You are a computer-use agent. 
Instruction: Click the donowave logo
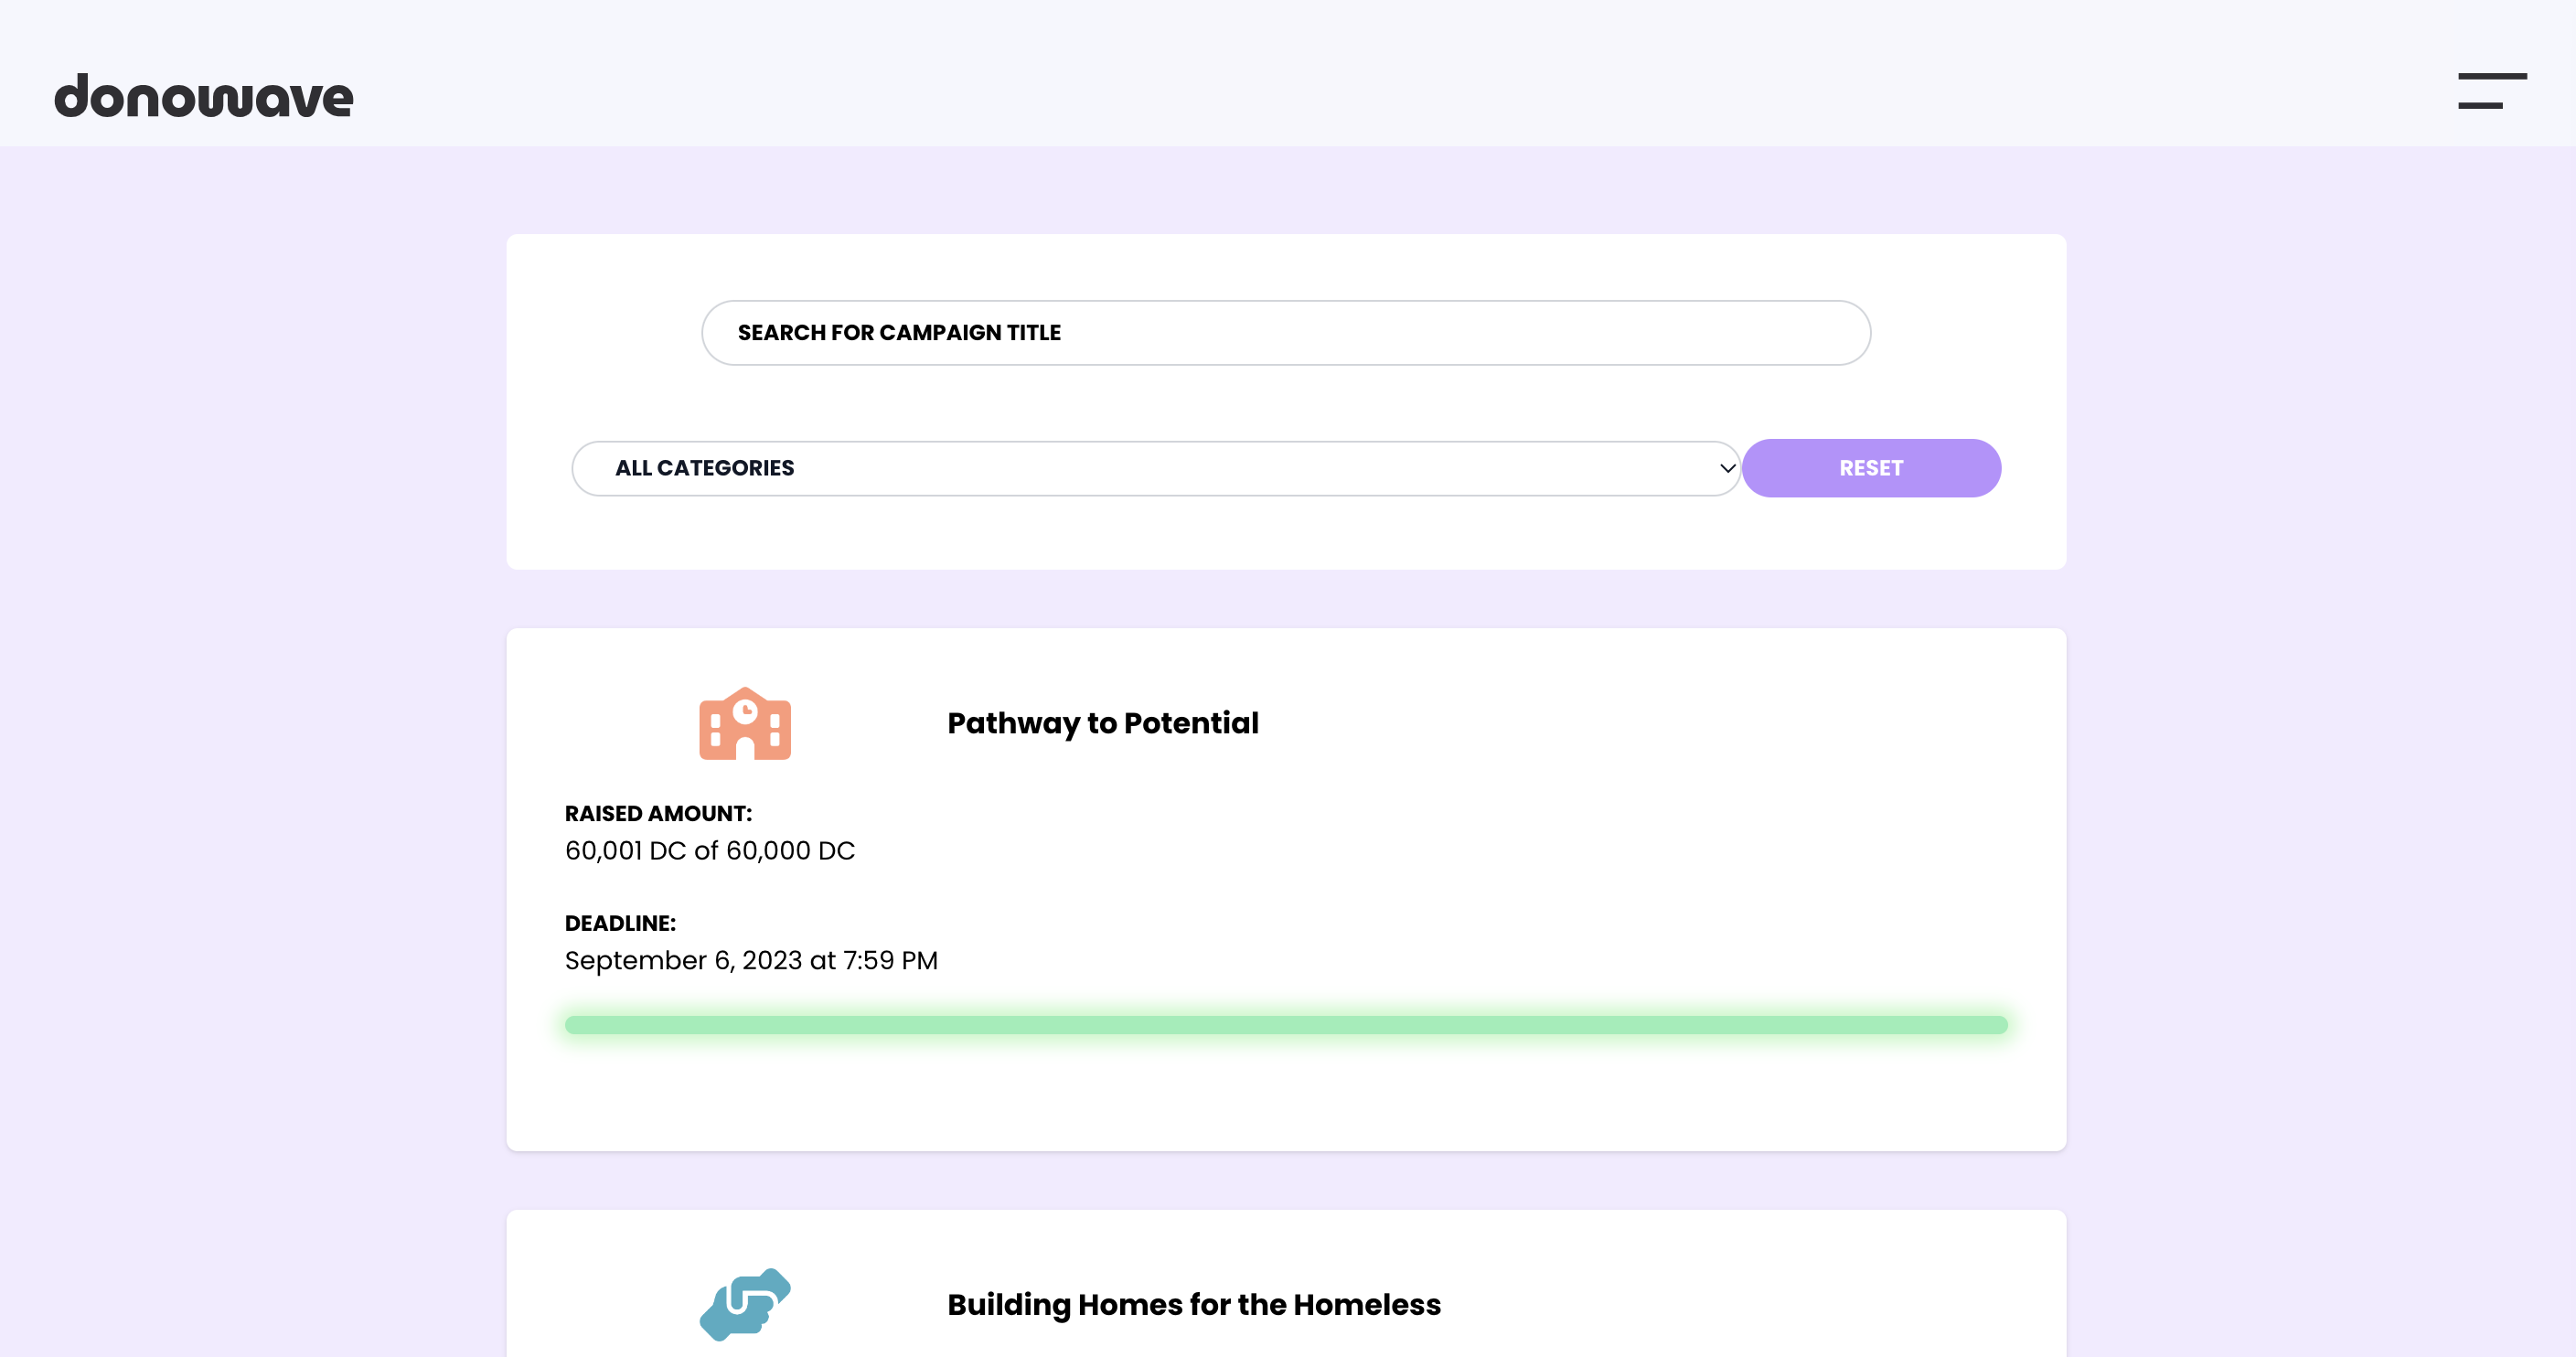pyautogui.click(x=204, y=96)
